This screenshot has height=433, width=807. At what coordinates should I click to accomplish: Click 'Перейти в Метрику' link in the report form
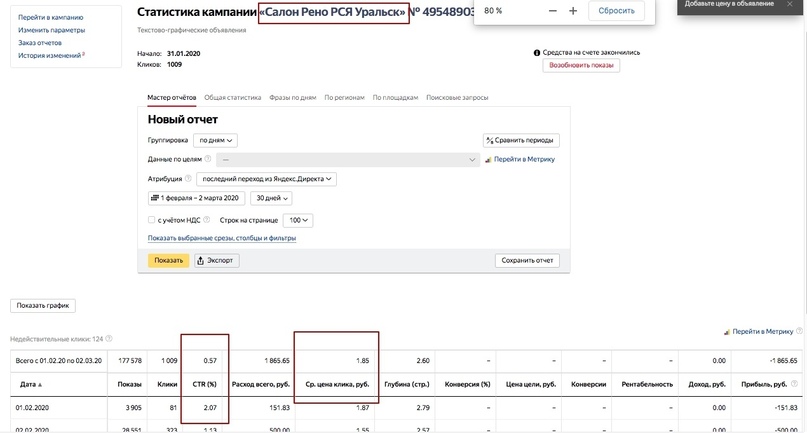pos(524,160)
